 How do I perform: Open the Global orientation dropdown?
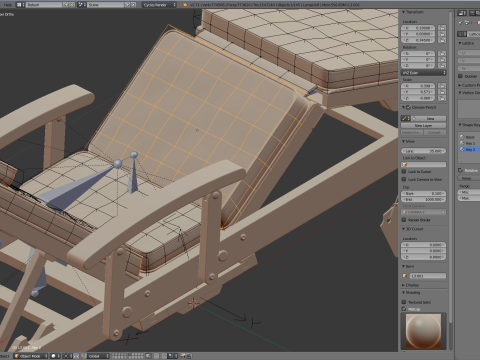[x=98, y=356]
